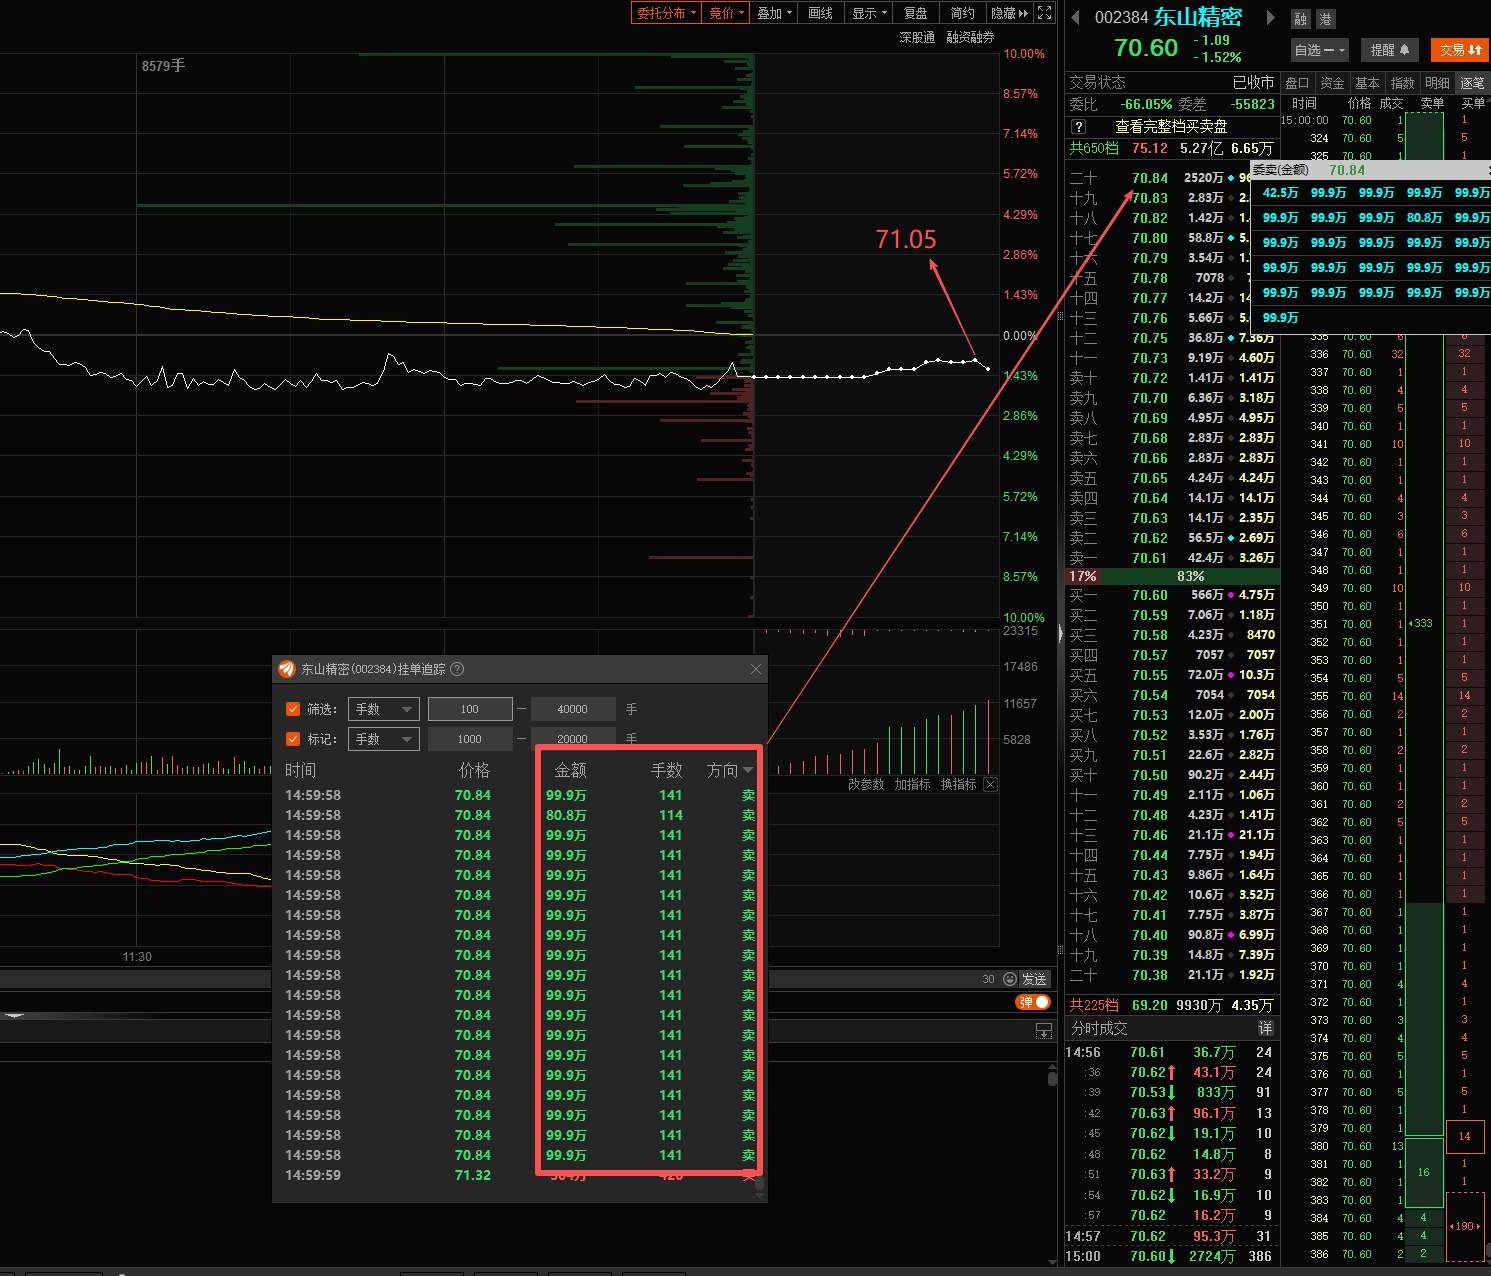Viewport: 1491px width, 1276px height.
Task: Click the stock name 东山精密 header
Action: (x=1197, y=17)
